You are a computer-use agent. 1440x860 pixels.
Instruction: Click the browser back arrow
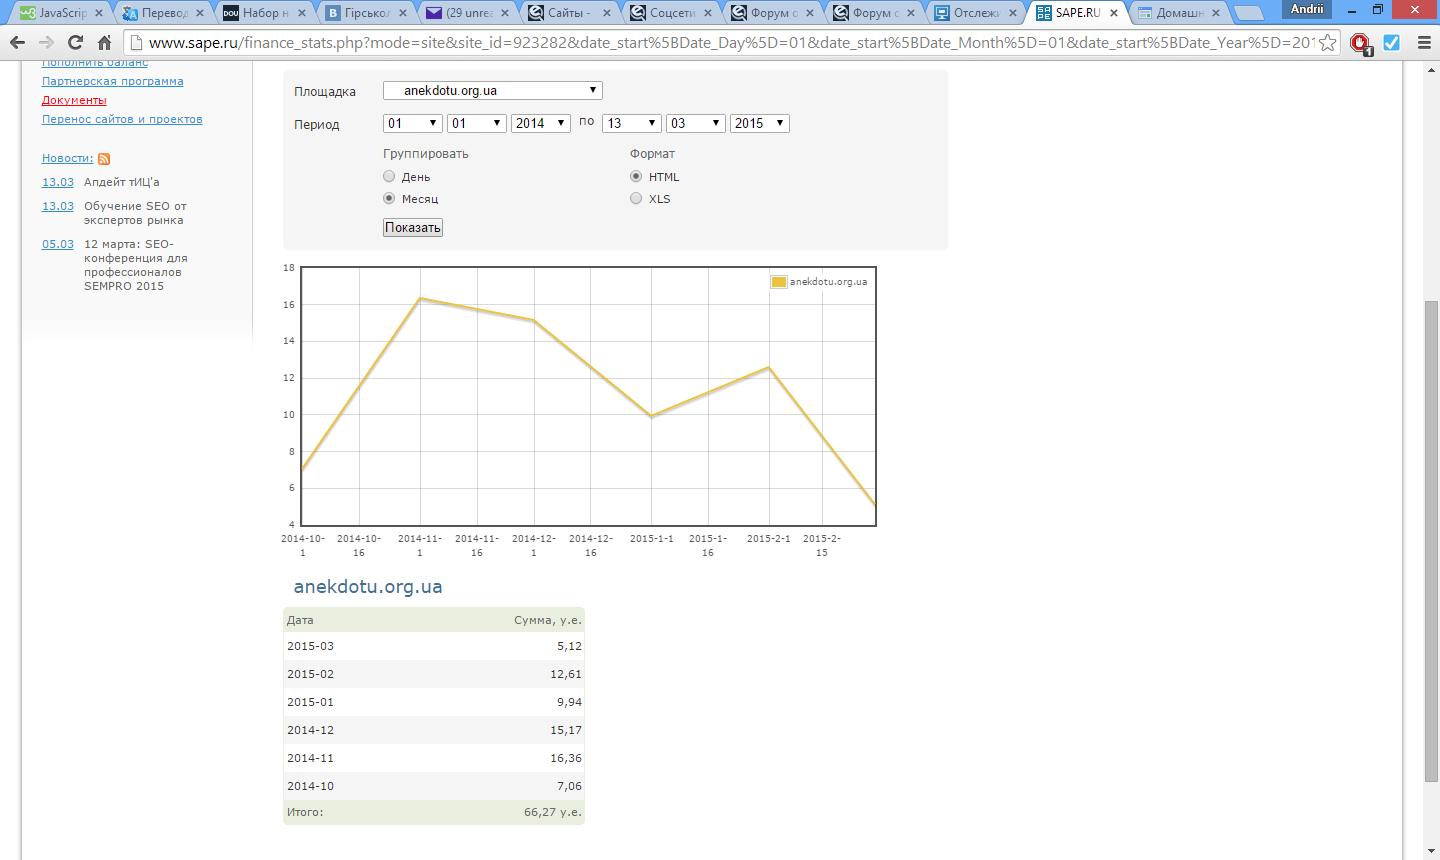(x=17, y=43)
